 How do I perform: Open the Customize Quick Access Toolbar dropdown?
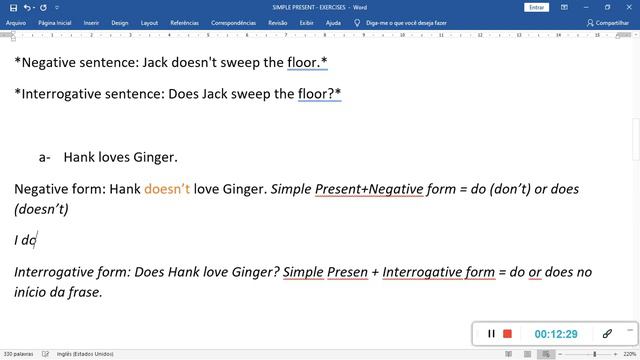point(57,7)
